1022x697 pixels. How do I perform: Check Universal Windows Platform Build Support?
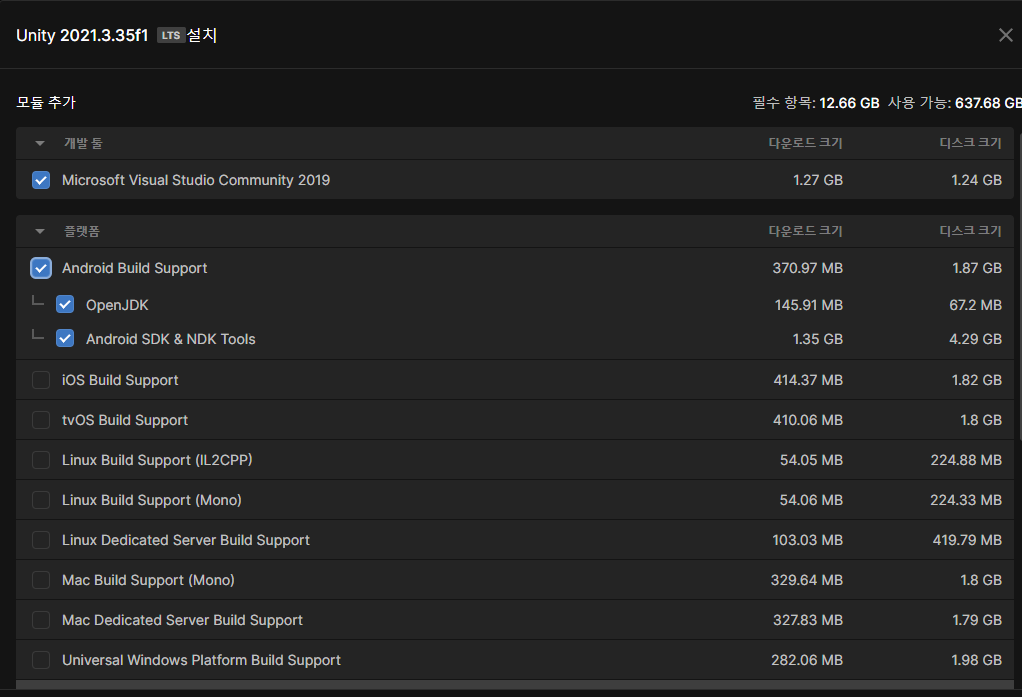click(x=41, y=660)
